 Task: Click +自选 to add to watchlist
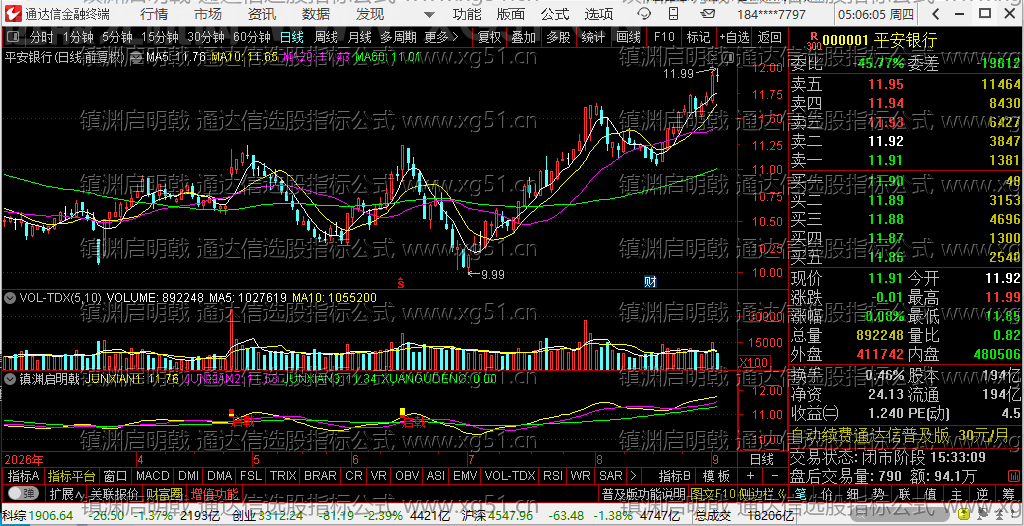[735, 37]
